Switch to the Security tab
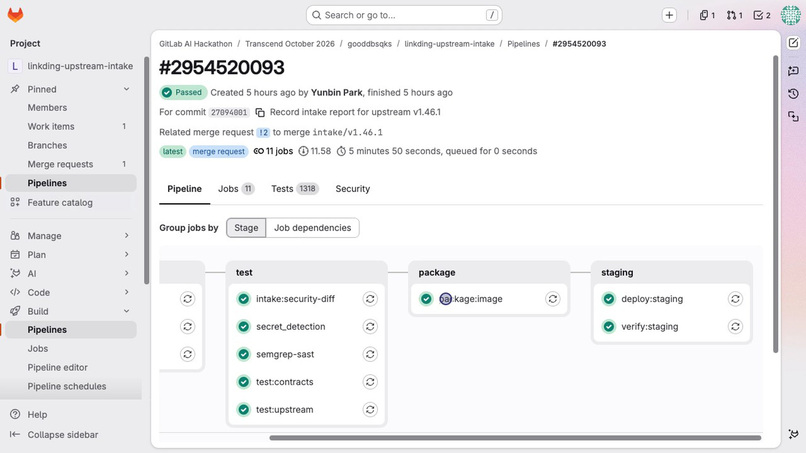 click(x=353, y=189)
